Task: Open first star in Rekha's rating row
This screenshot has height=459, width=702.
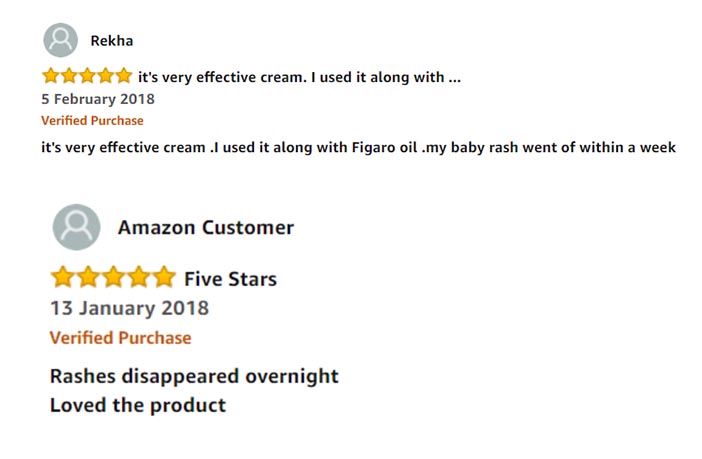Action: [51, 76]
